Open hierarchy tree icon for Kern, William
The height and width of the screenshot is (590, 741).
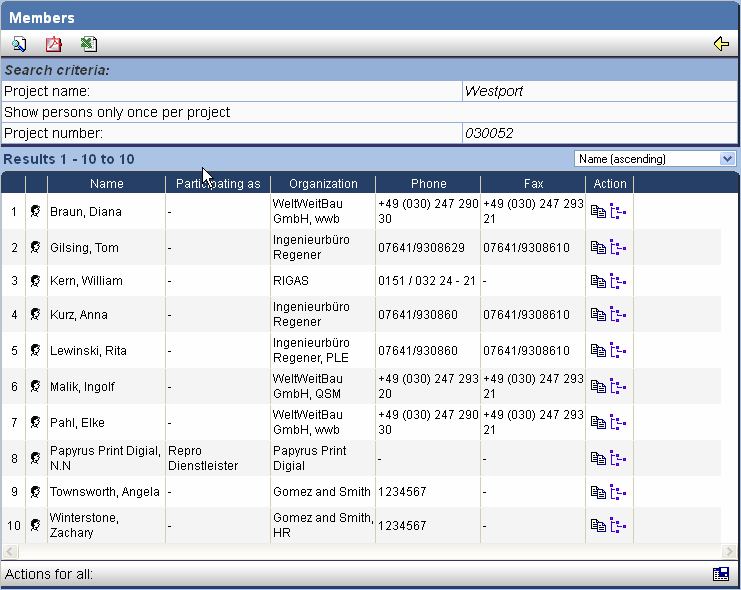tap(618, 281)
